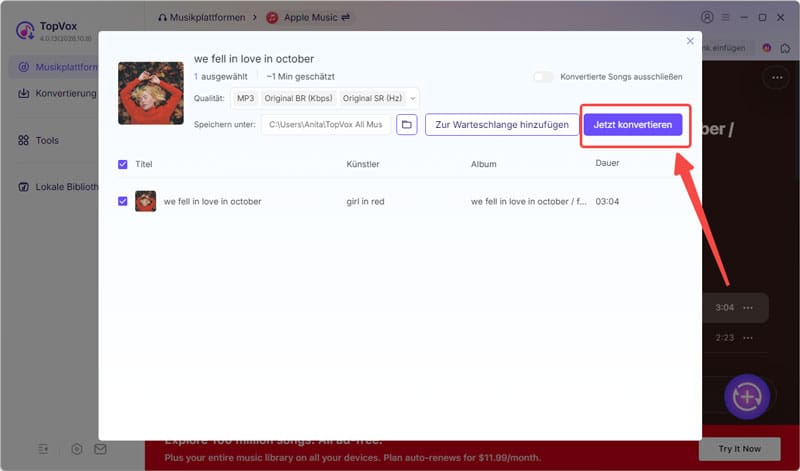Image resolution: width=800 pixels, height=471 pixels.
Task: Click Jetzt konvertieren button
Action: 633,125
